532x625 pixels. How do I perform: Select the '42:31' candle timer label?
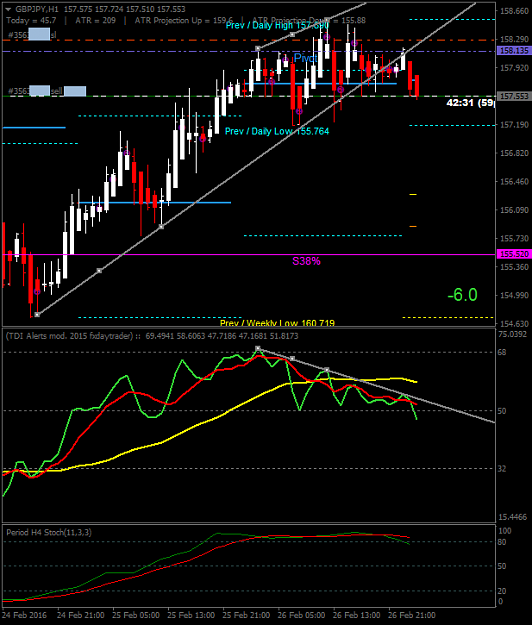[460, 102]
